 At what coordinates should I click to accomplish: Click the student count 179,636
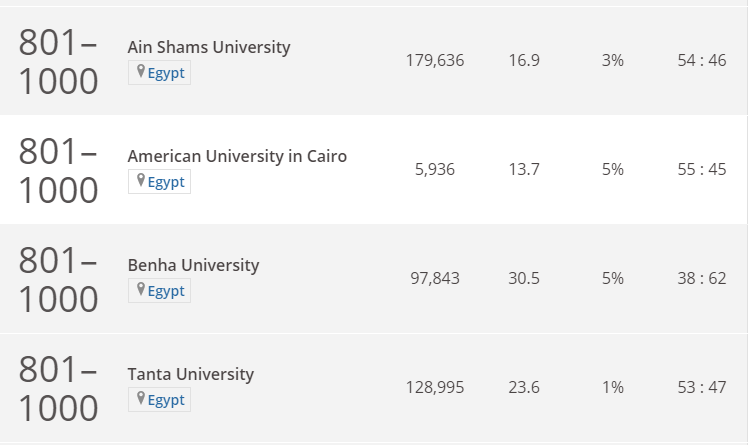point(435,61)
